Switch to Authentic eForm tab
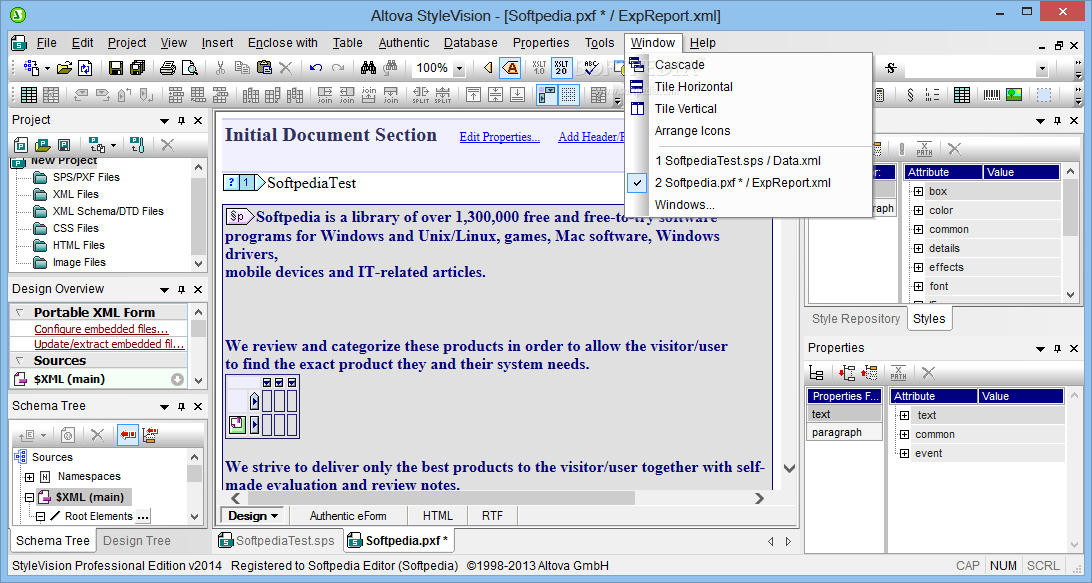 (x=348, y=516)
